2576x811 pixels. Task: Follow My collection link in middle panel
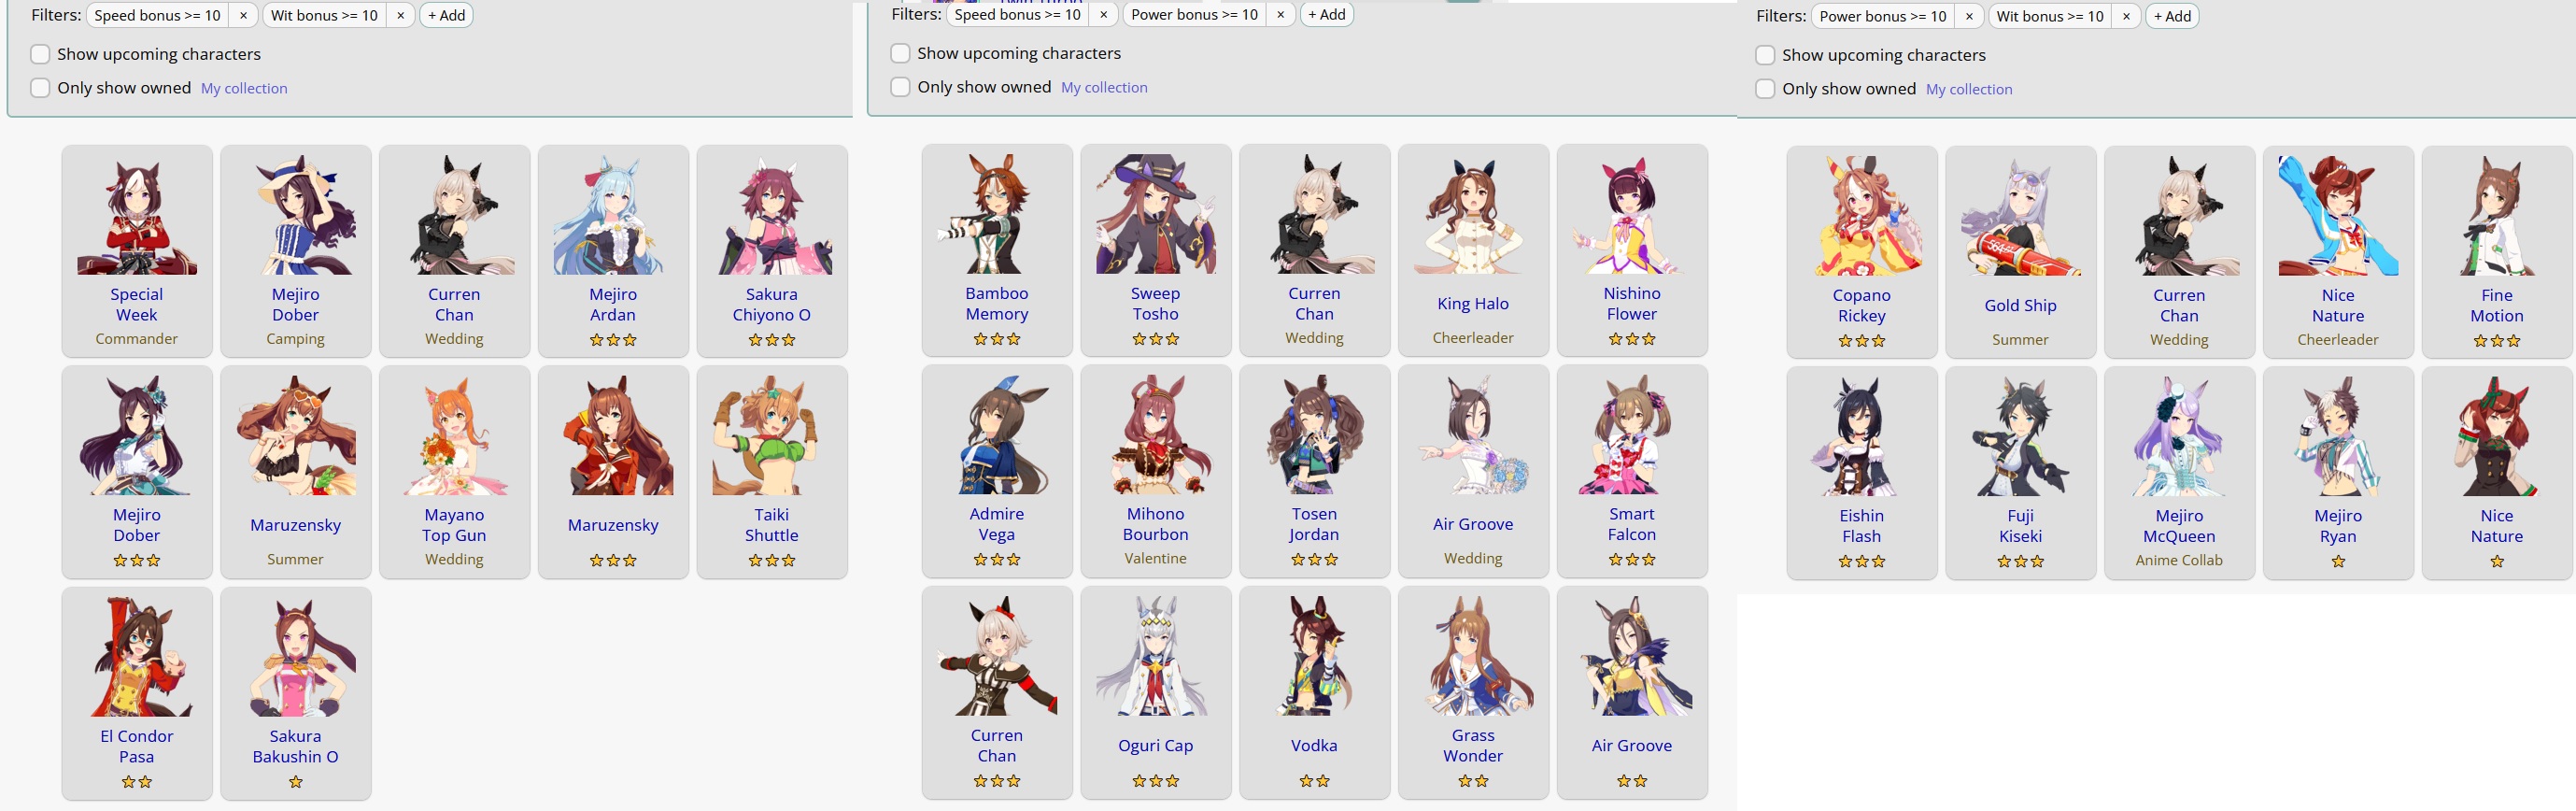pyautogui.click(x=1104, y=87)
